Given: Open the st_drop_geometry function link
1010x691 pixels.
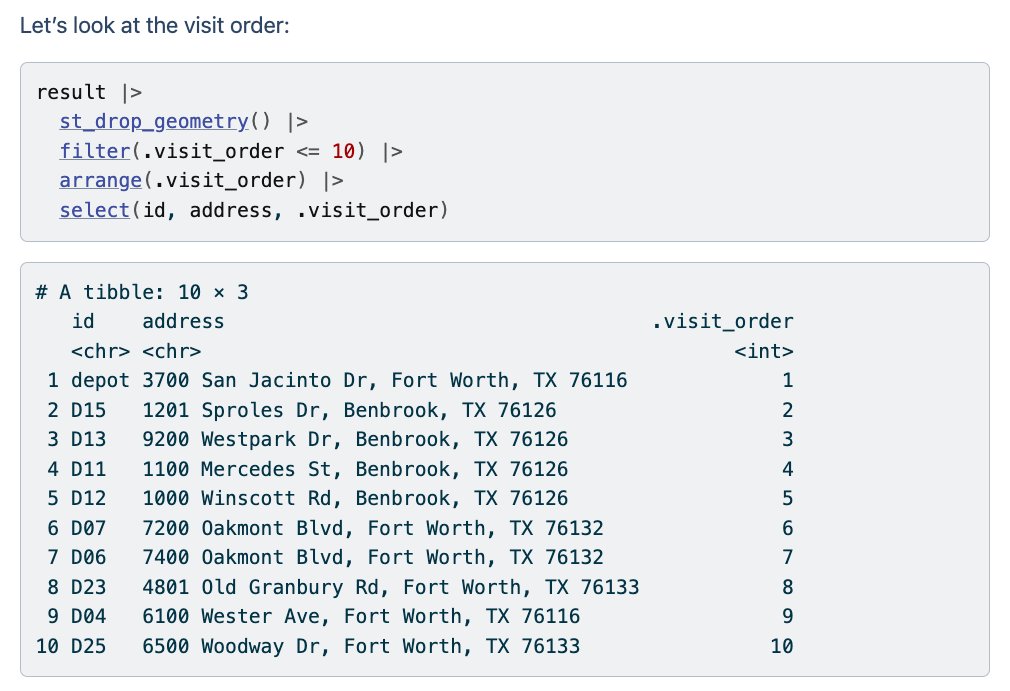Looking at the screenshot, I should pyautogui.click(x=153, y=121).
